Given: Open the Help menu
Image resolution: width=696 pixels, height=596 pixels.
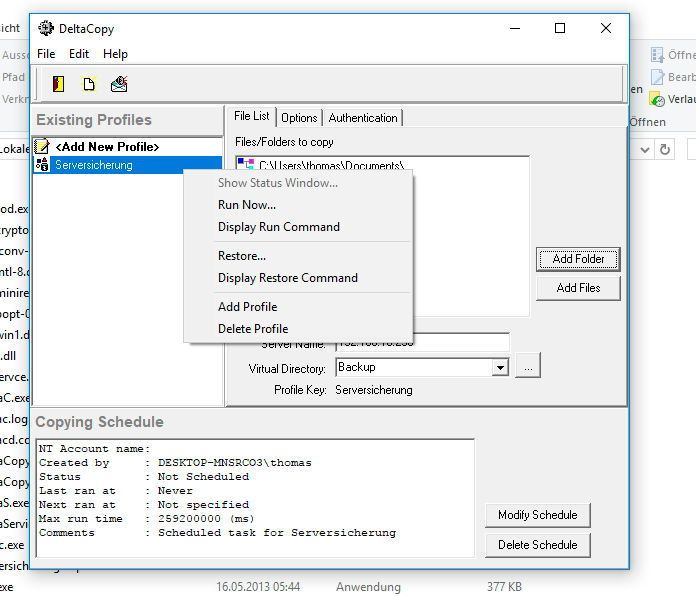Looking at the screenshot, I should [x=115, y=54].
